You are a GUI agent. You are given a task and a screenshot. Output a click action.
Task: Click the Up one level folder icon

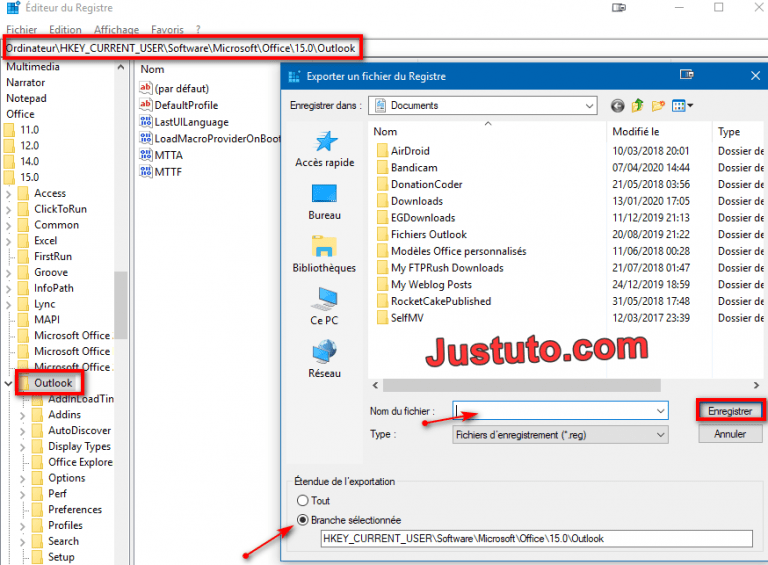637,105
